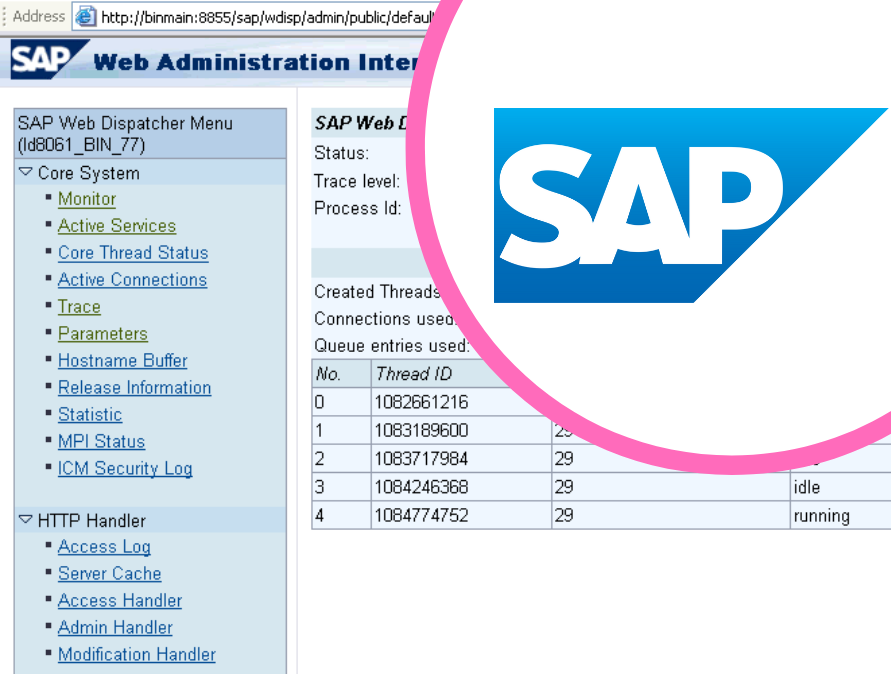Collapse the Core System section
891x674 pixels.
pos(26,172)
